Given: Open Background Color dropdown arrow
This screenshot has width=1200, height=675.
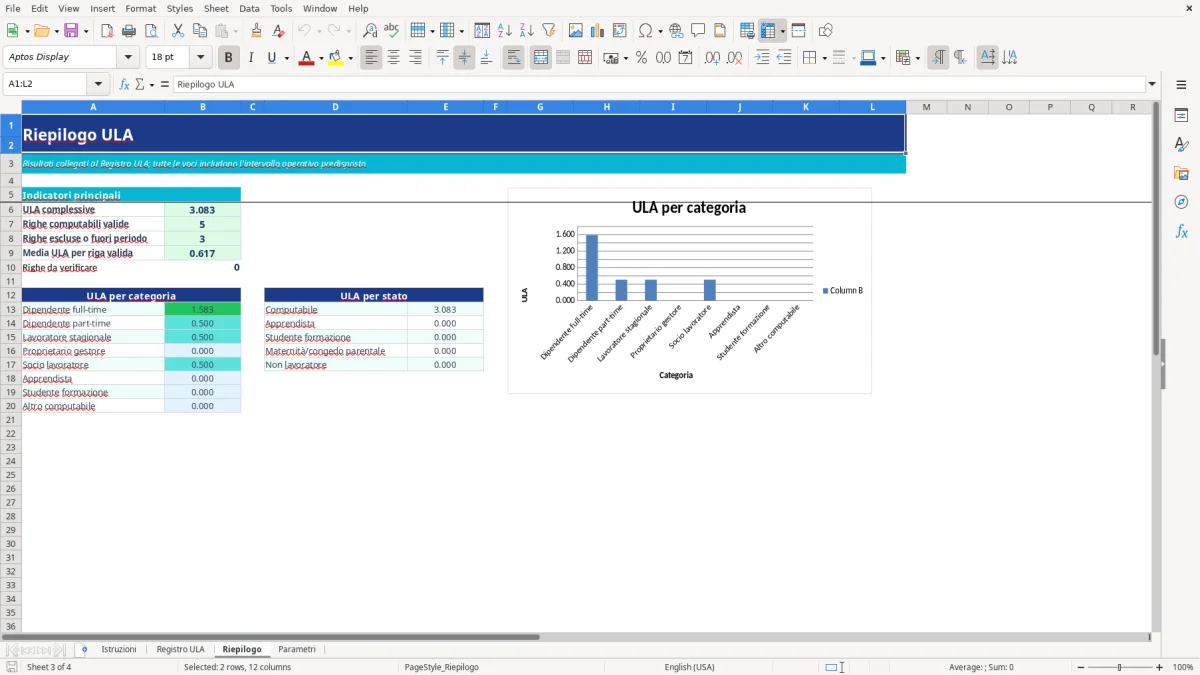Looking at the screenshot, I should (350, 58).
